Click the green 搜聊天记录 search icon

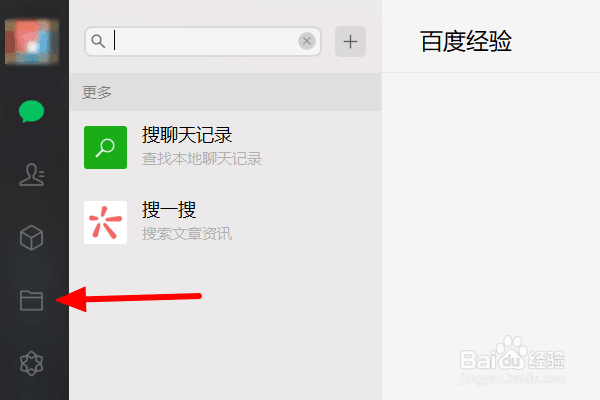[106, 147]
